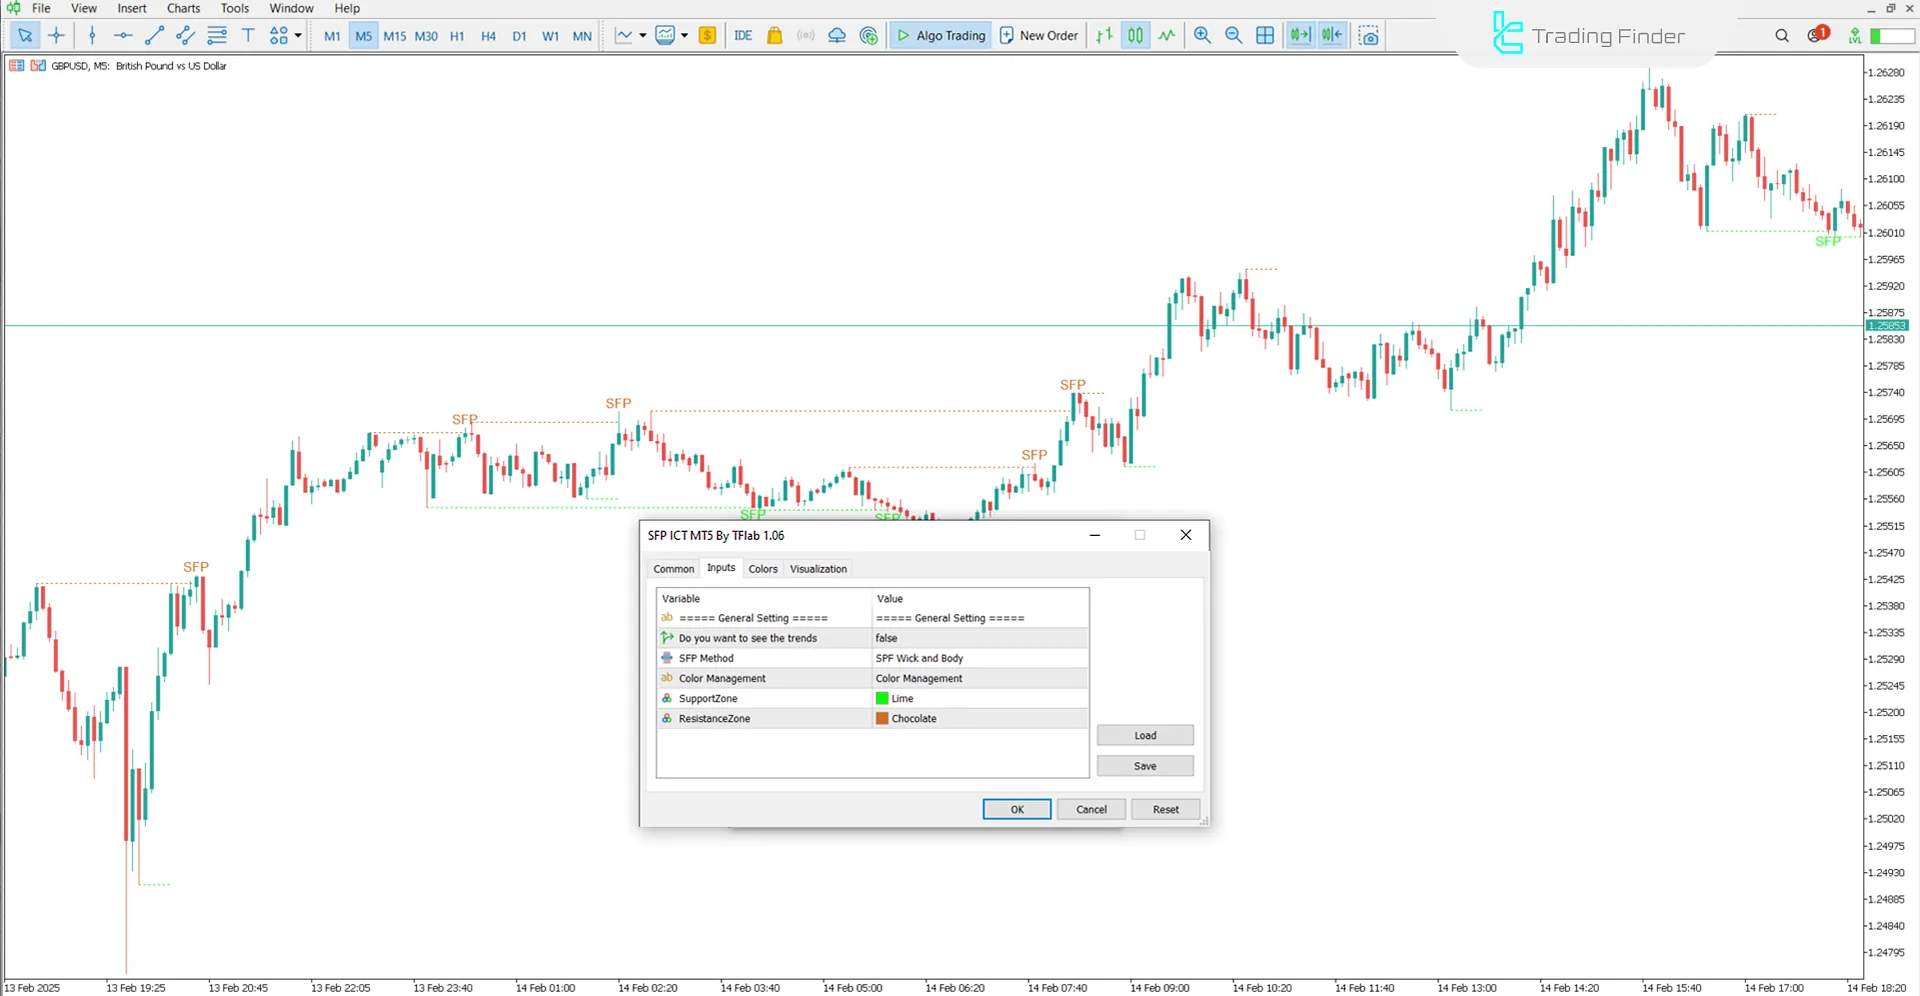Open the Charts menu
This screenshot has height=996, width=1920.
183,8
